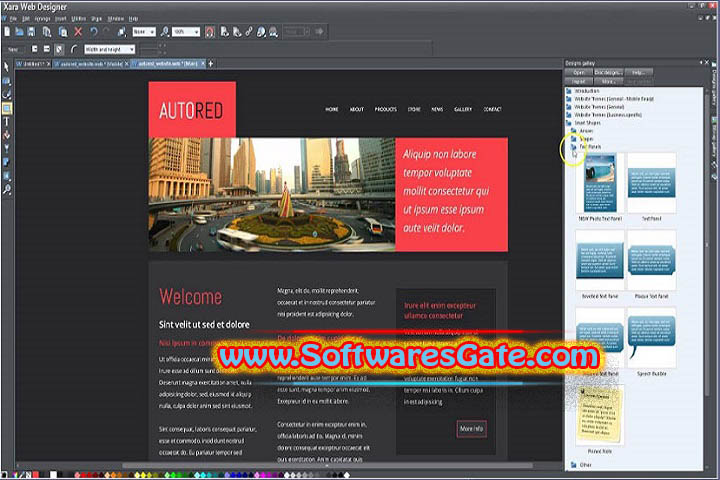The width and height of the screenshot is (720, 480).
Task: Select the Selector arrow tool
Action: coord(6,67)
